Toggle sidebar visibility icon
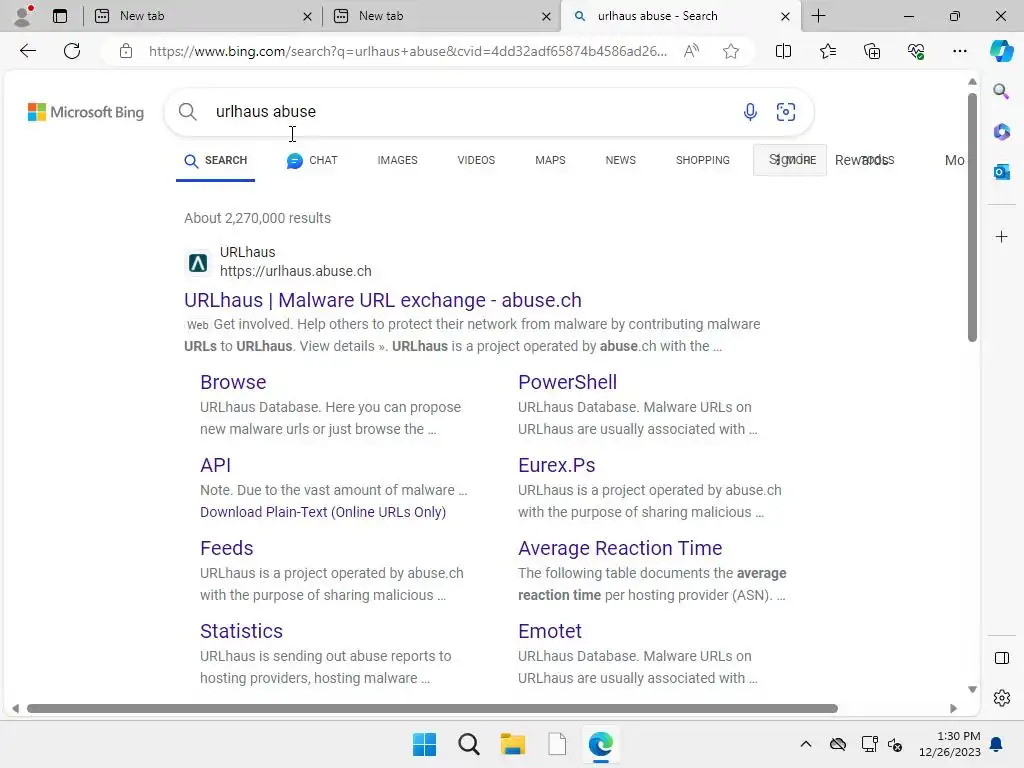Viewport: 1024px width, 768px height. 1001,658
